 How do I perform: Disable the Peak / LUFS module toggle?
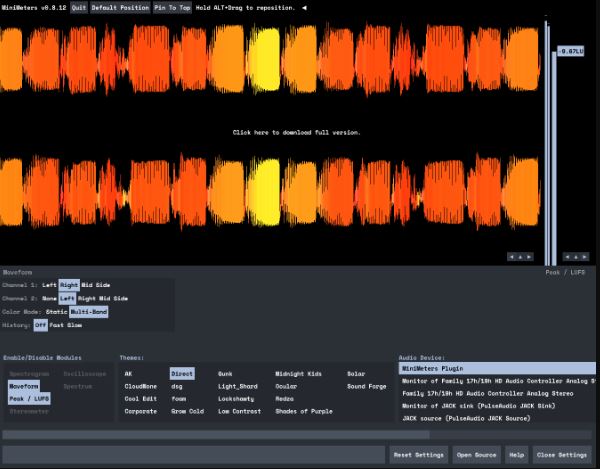coord(29,399)
